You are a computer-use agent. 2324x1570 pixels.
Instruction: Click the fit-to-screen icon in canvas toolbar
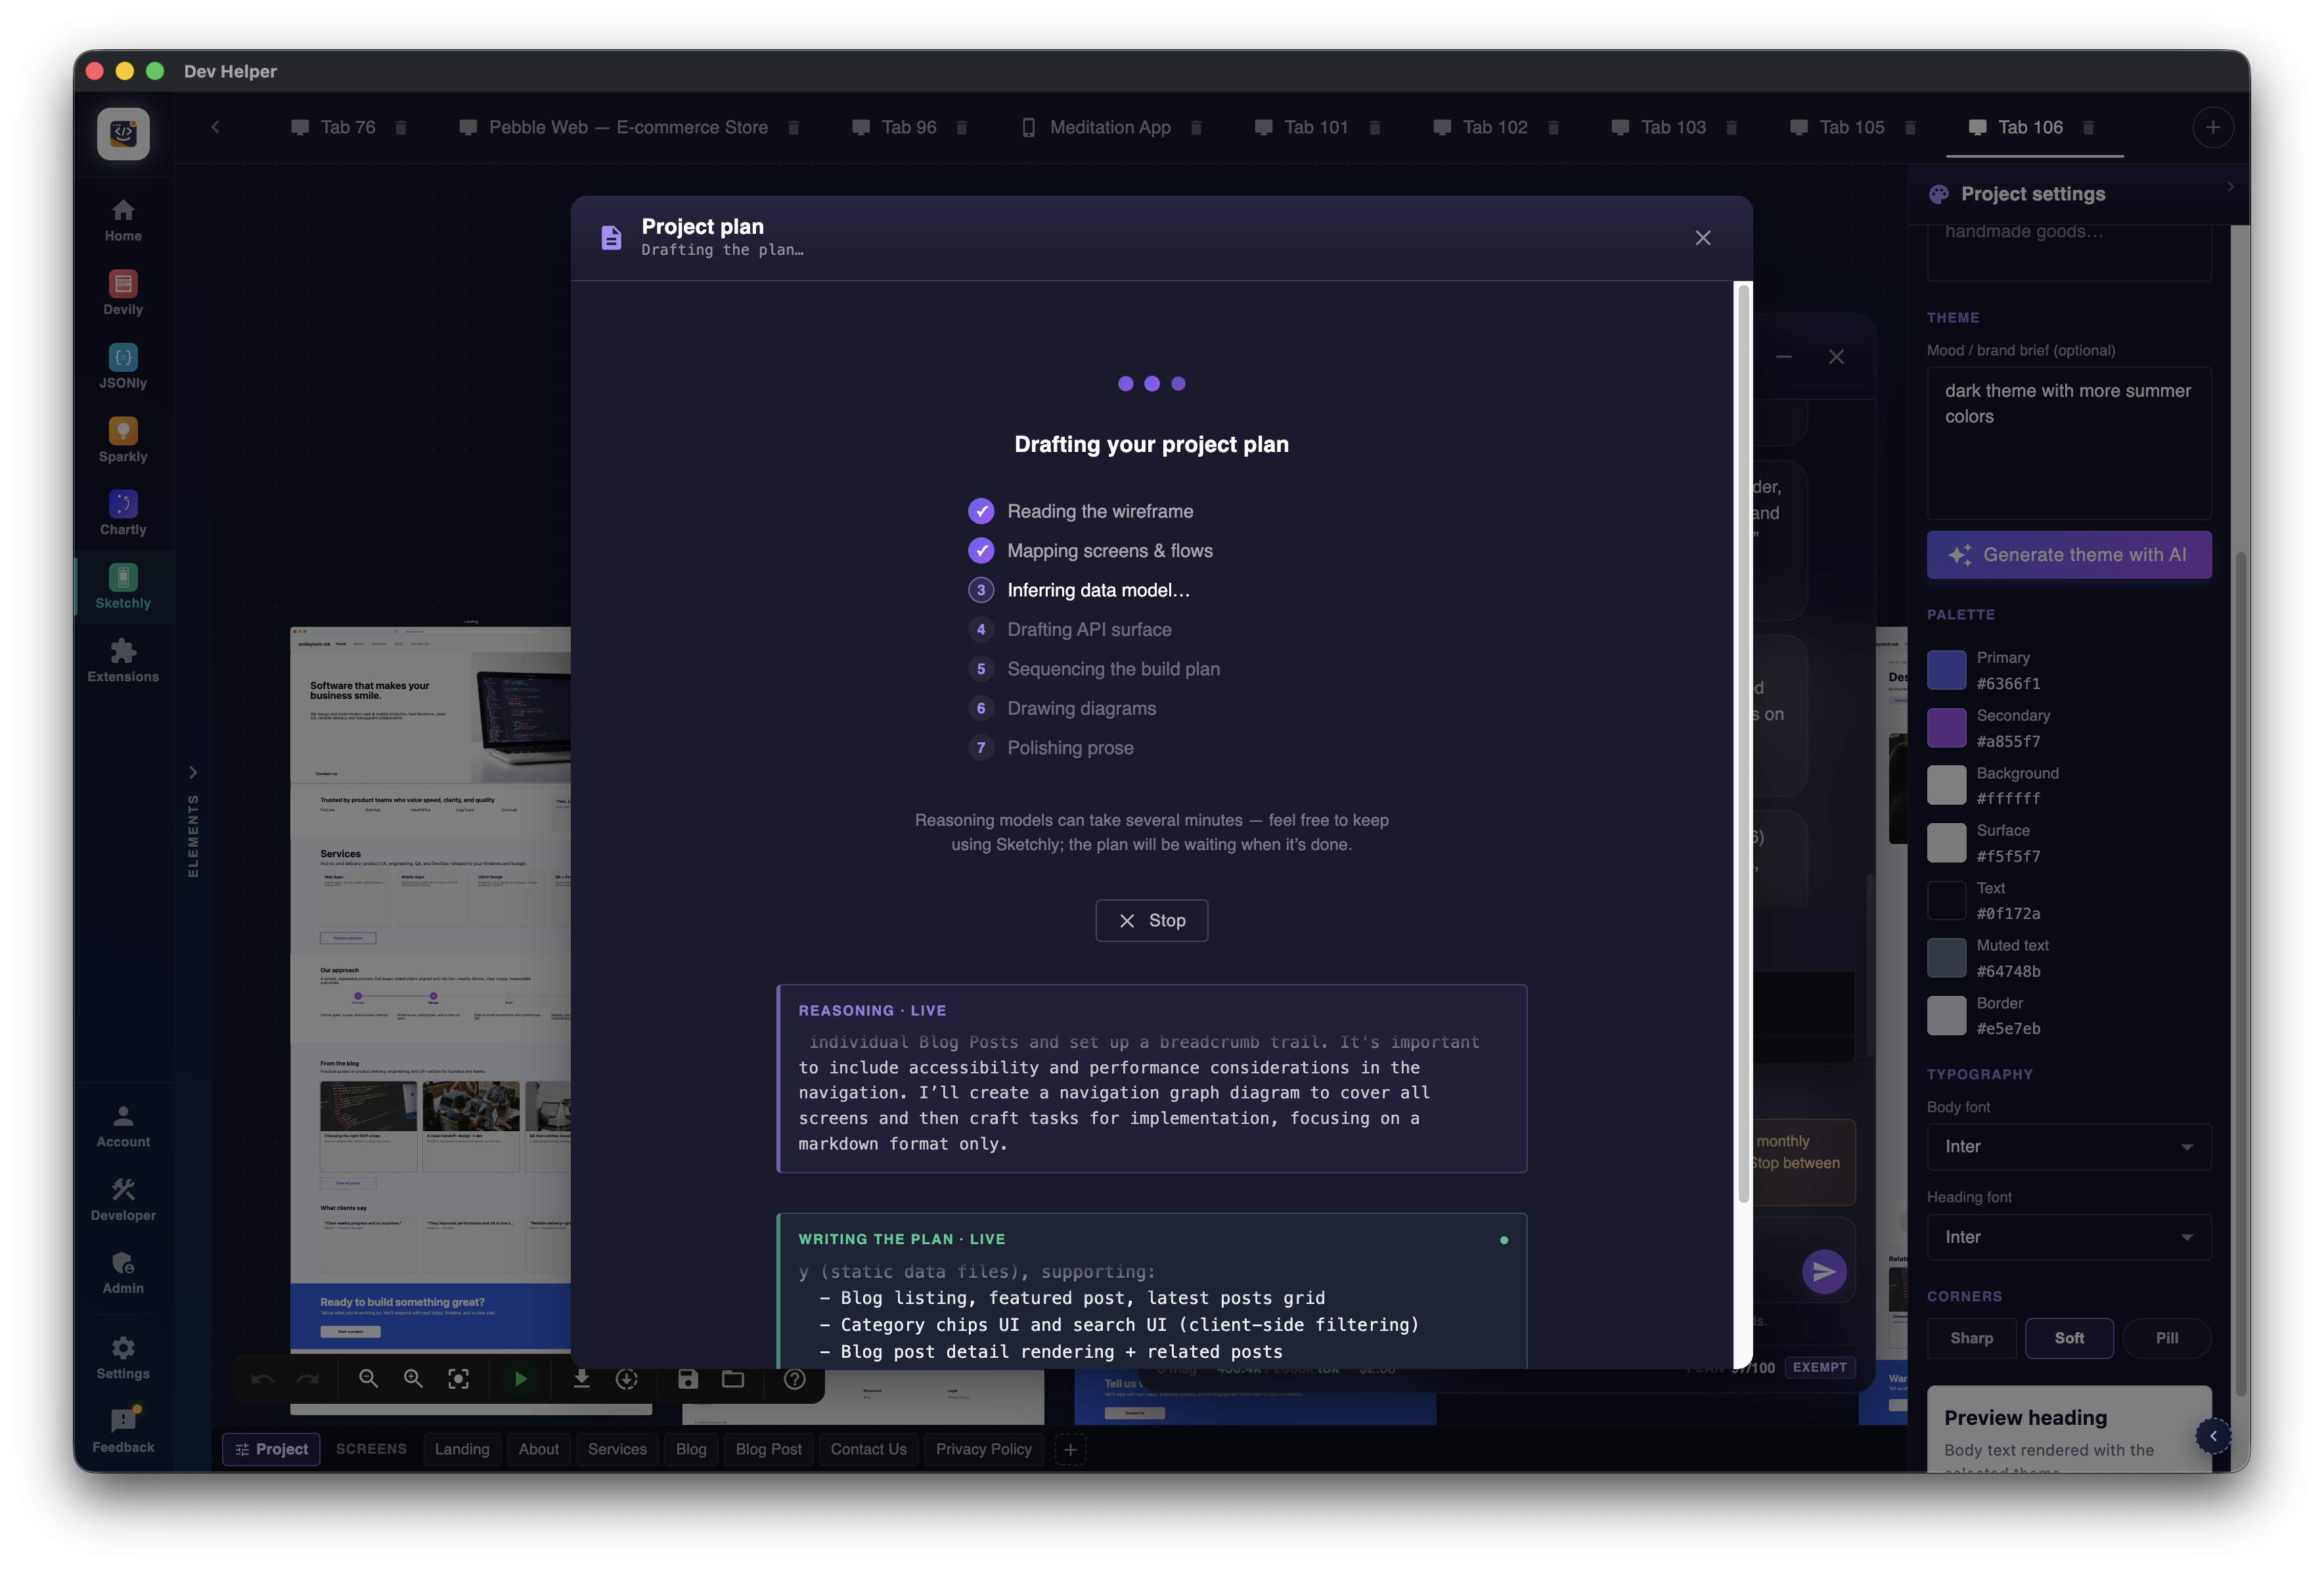point(458,1379)
